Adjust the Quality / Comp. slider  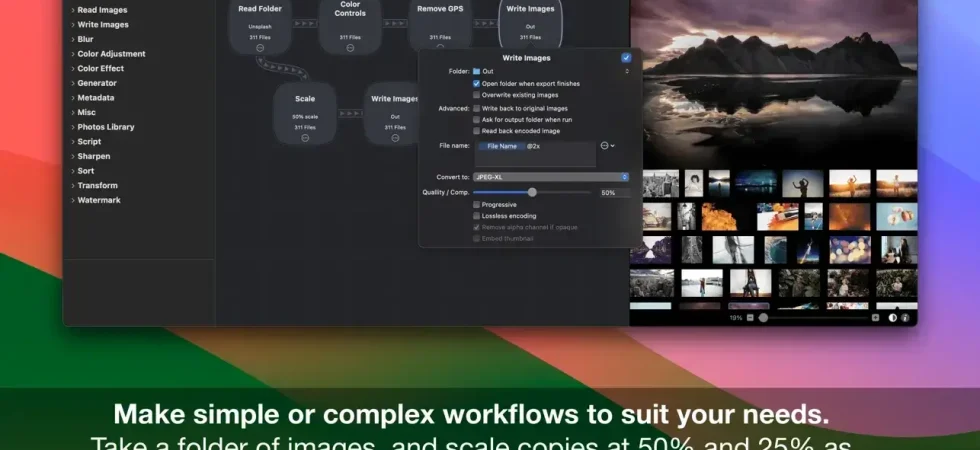click(532, 192)
